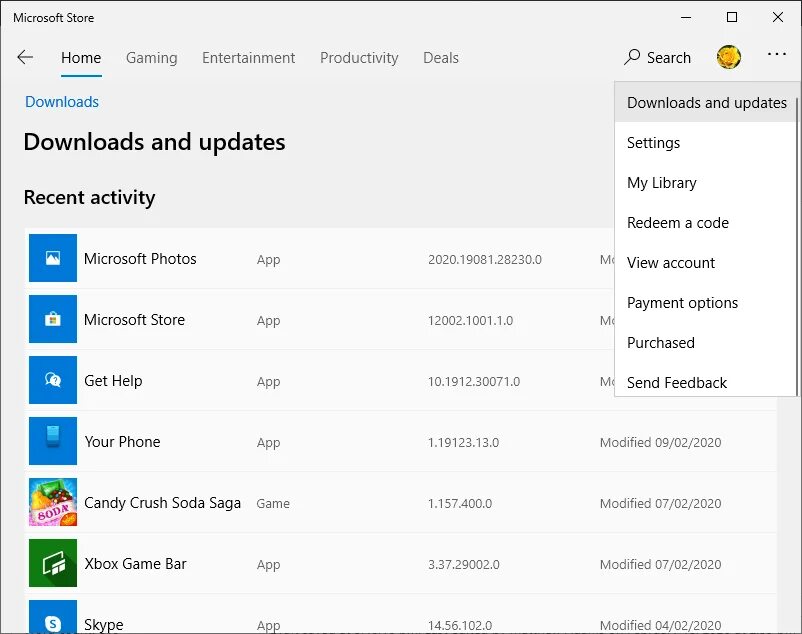This screenshot has height=634, width=802.
Task: Open the Microsoft Photos app icon
Action: coord(53,259)
